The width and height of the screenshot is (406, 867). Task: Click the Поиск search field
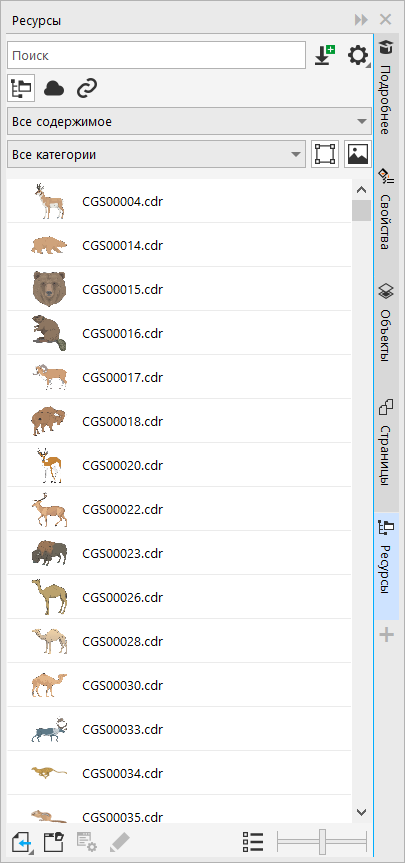(x=156, y=55)
